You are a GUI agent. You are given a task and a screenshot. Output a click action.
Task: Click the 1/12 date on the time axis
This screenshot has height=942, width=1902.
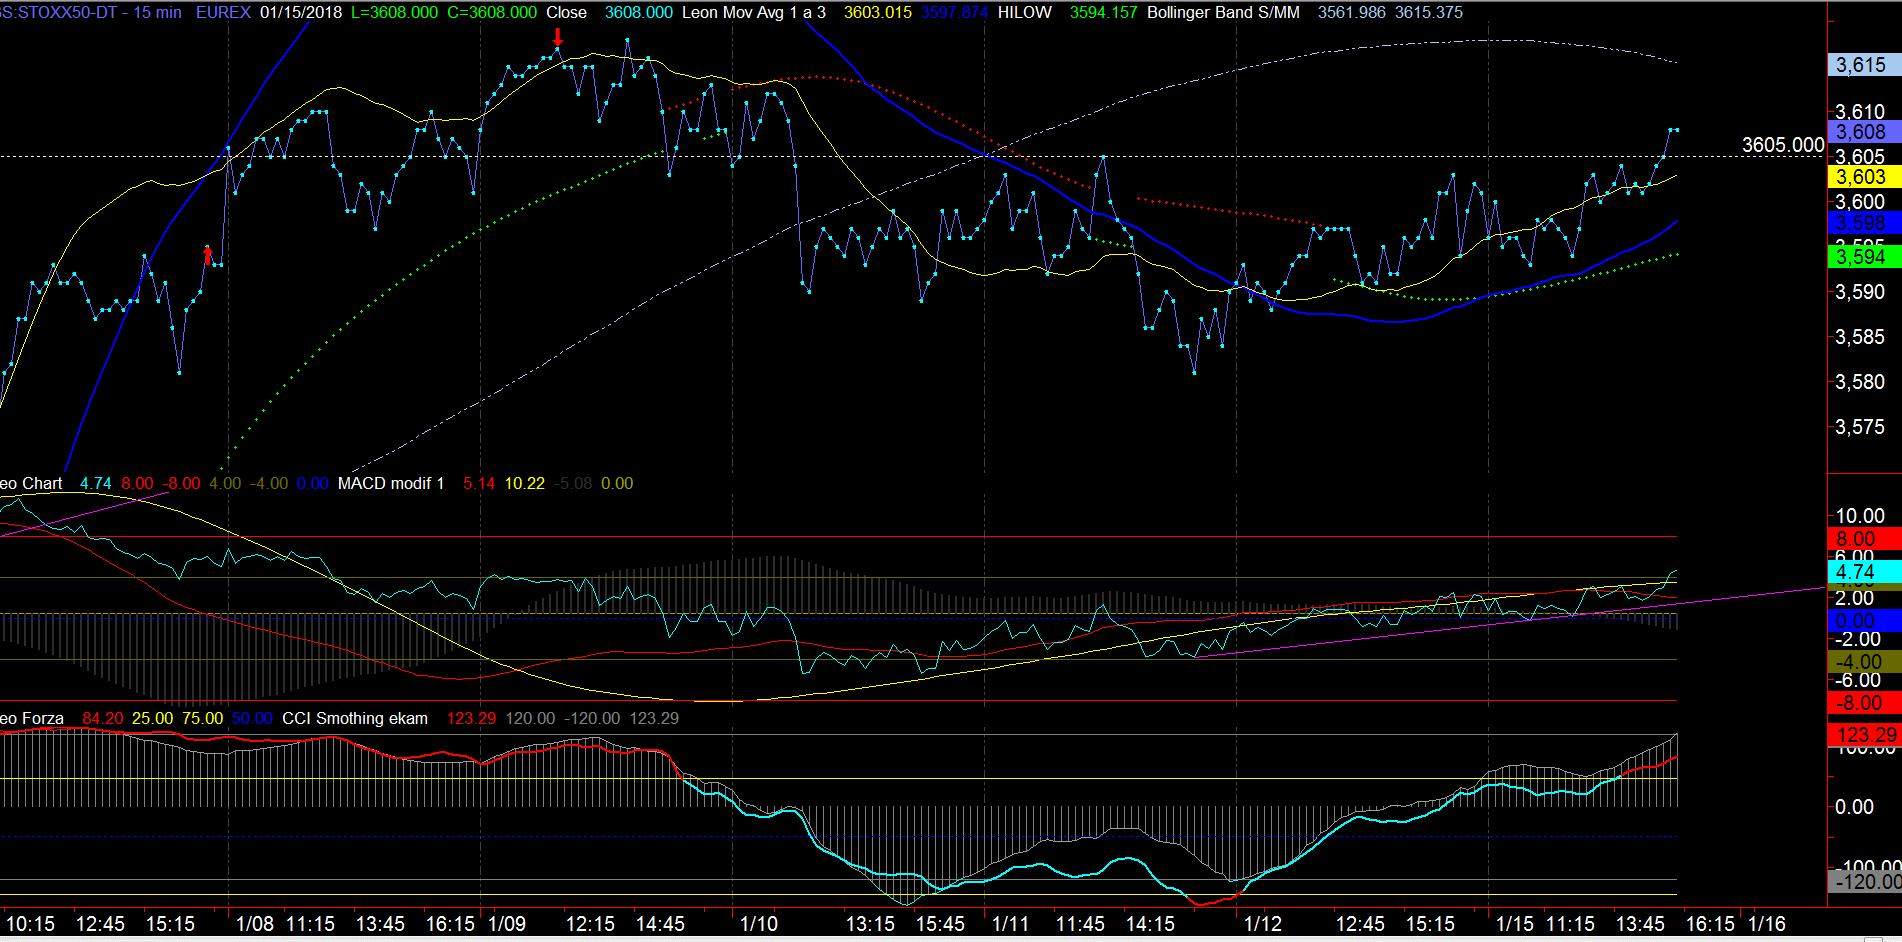point(1263,924)
